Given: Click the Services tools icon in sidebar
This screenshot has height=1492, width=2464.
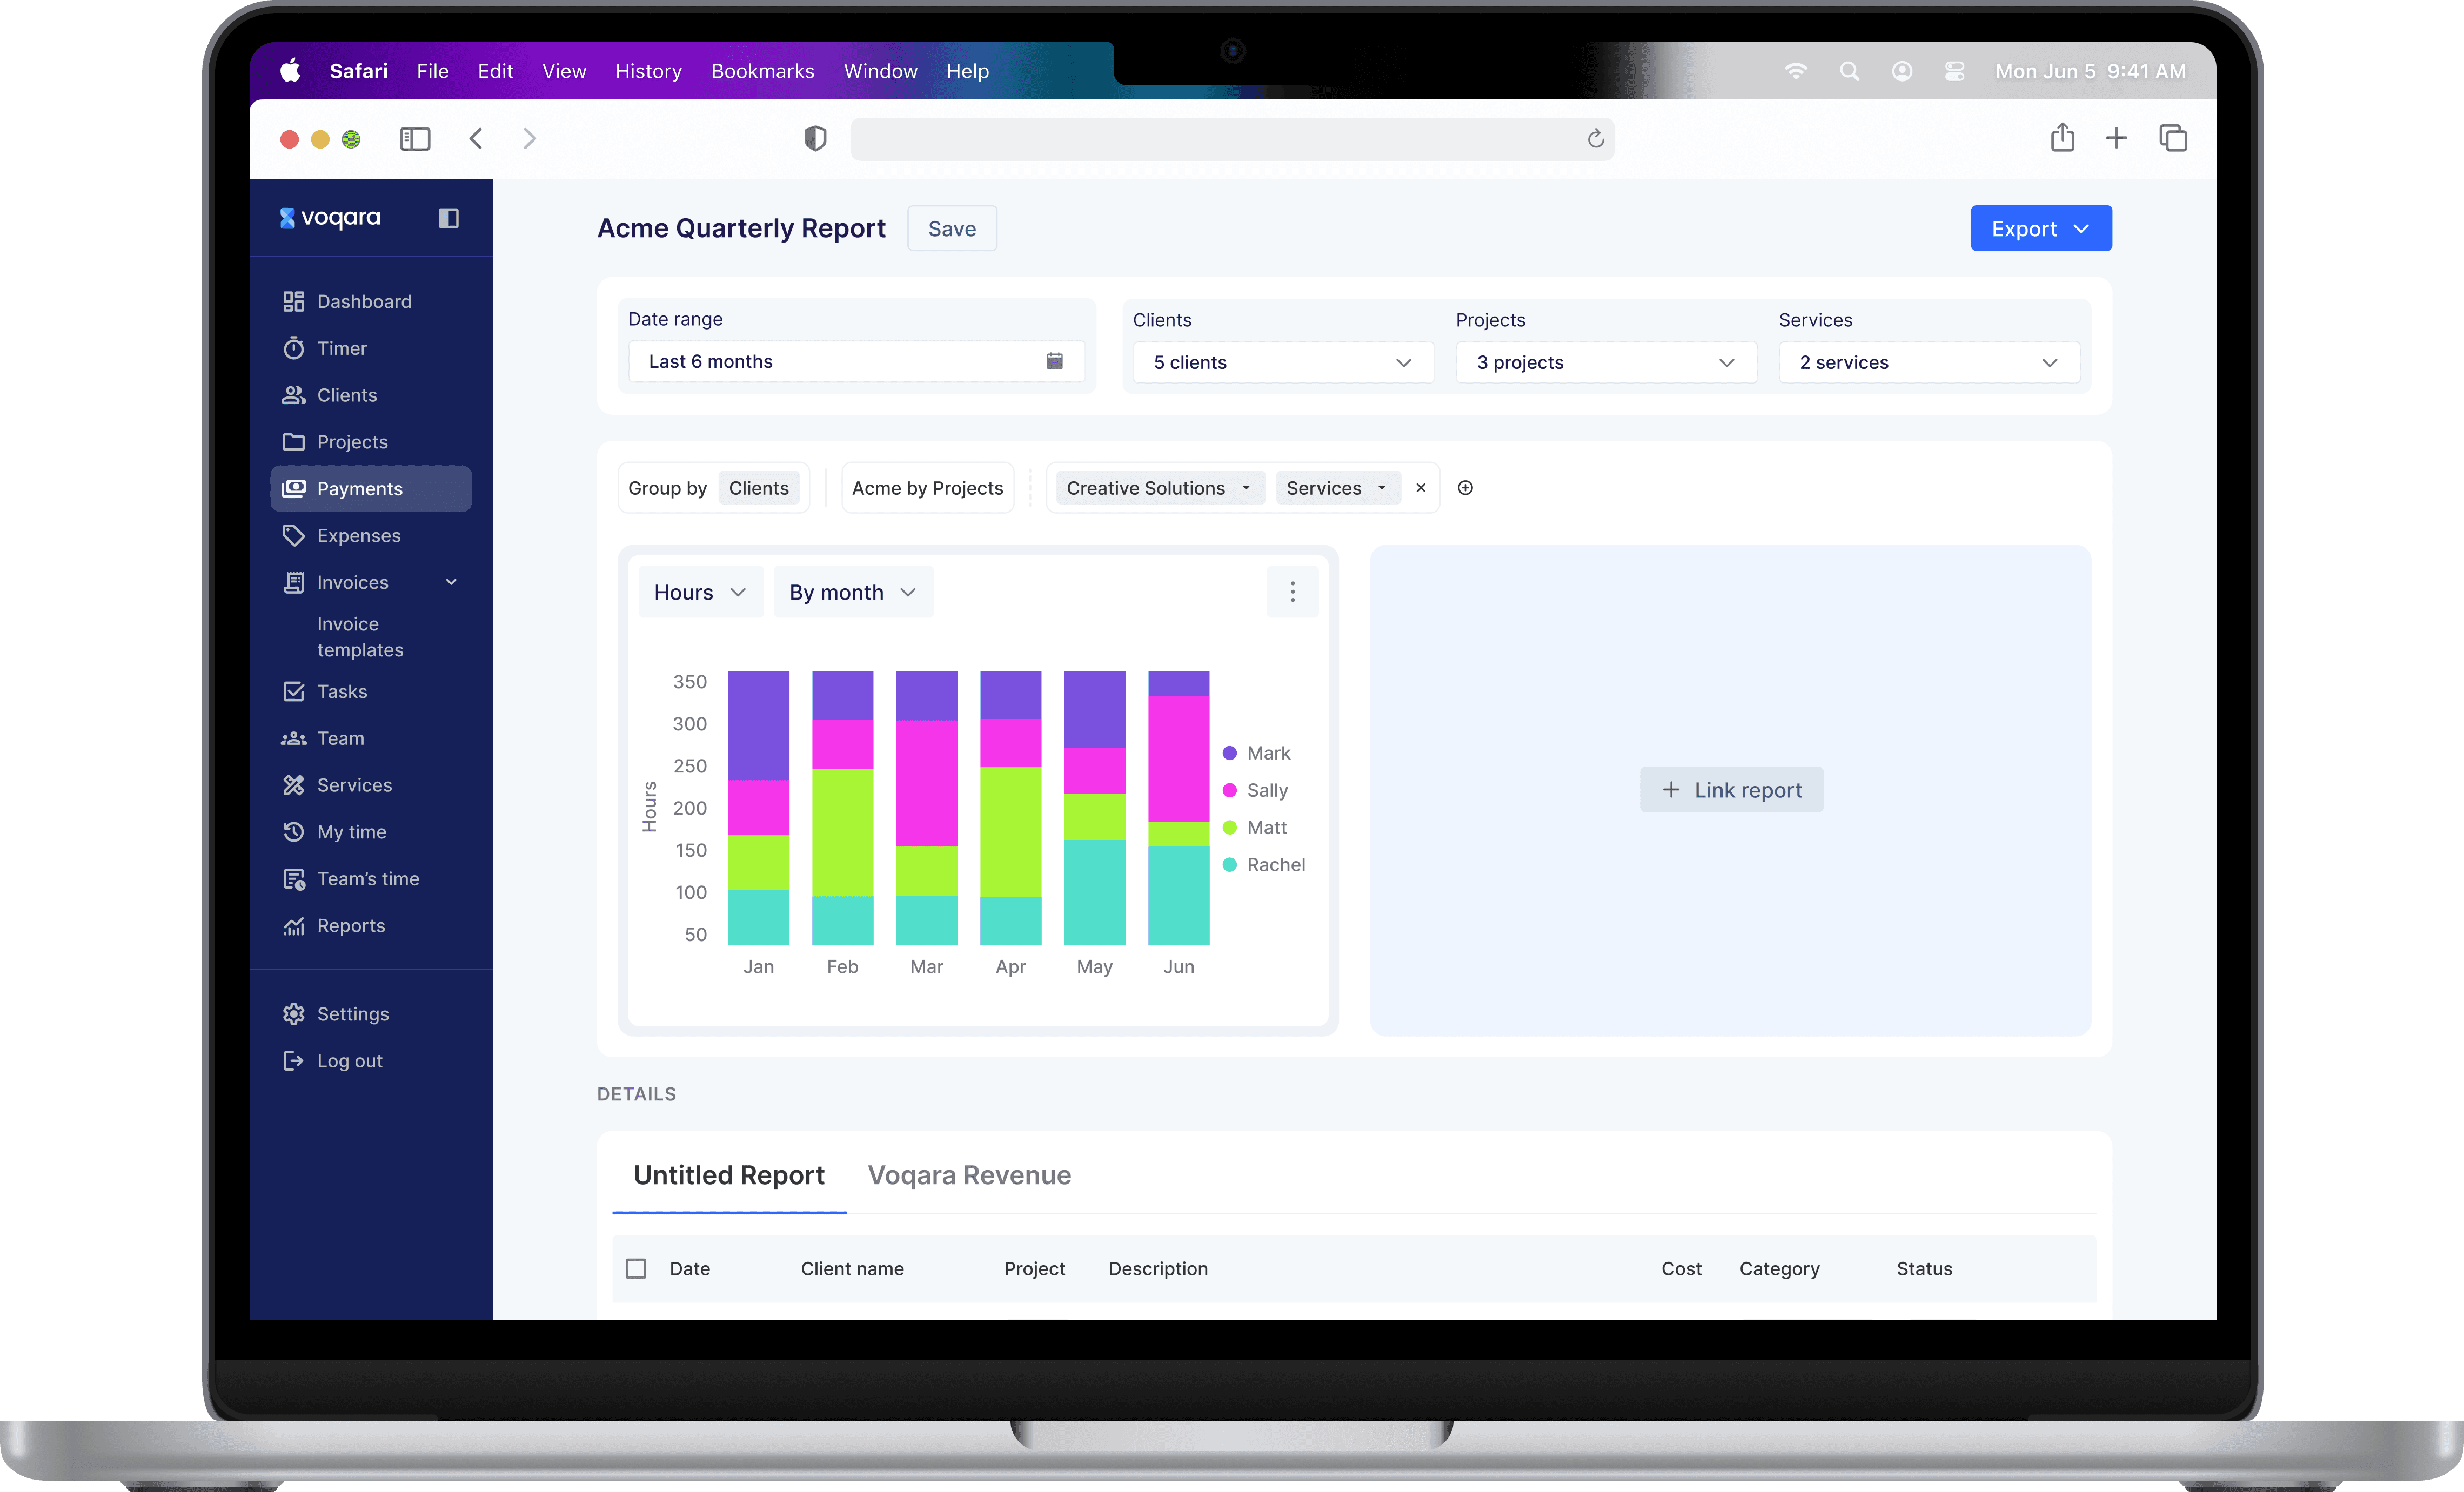Looking at the screenshot, I should (293, 785).
